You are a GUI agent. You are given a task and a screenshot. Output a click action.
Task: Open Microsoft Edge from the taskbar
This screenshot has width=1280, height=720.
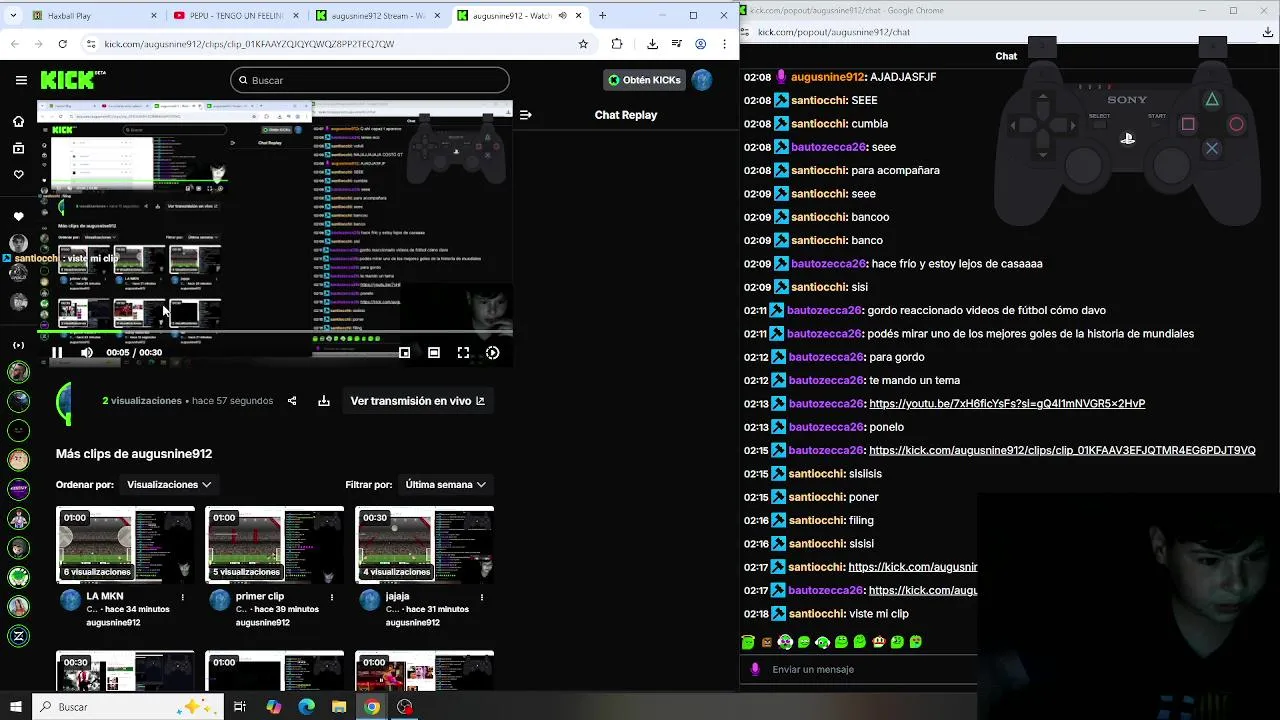pos(306,707)
